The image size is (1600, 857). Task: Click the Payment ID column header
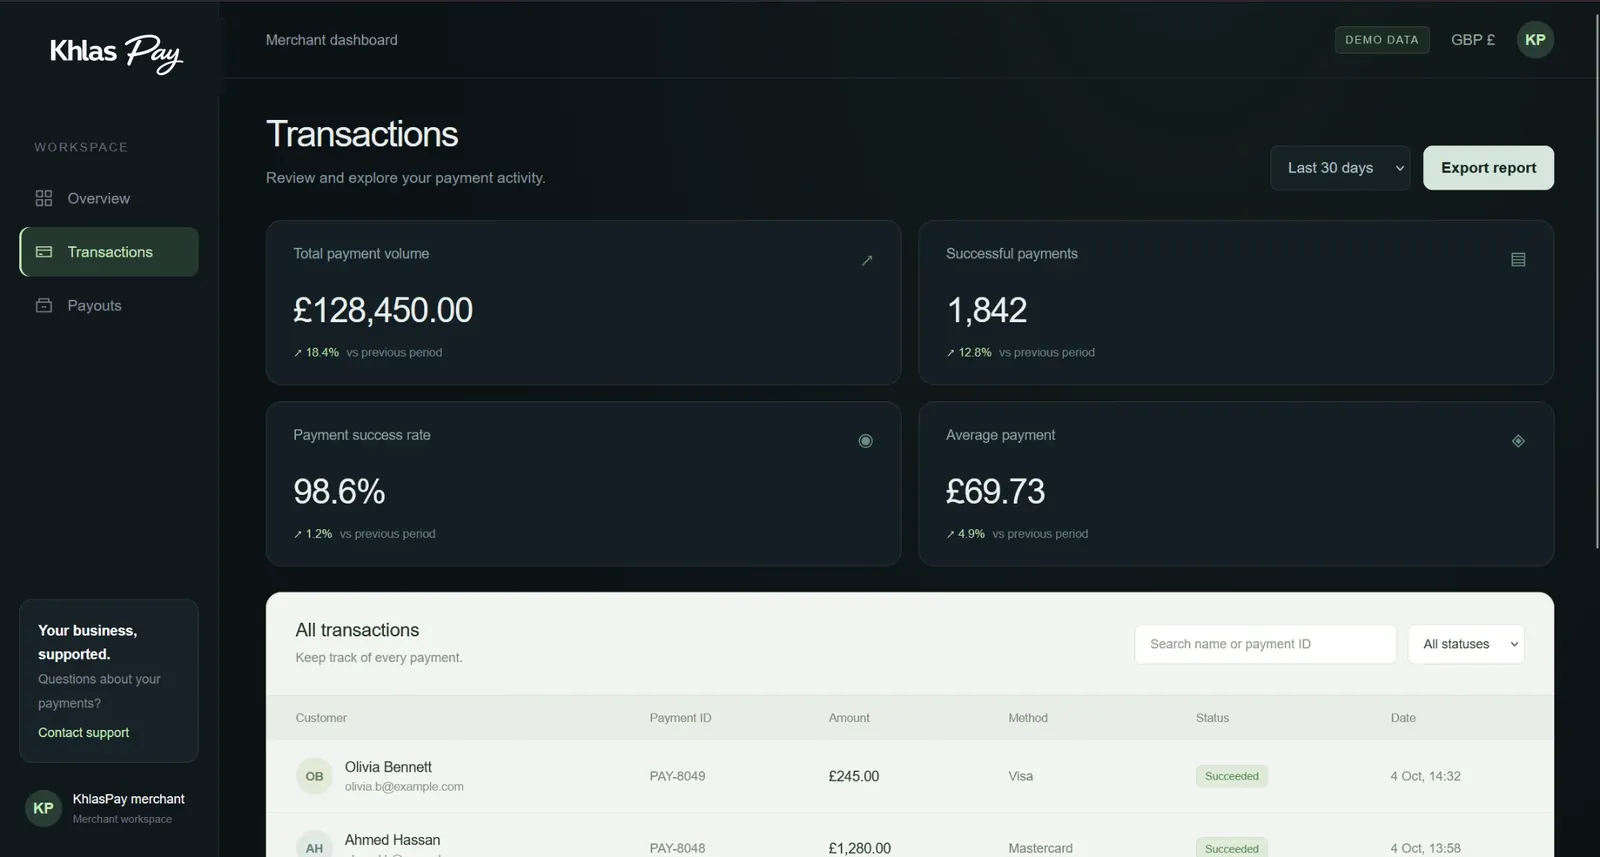point(680,718)
